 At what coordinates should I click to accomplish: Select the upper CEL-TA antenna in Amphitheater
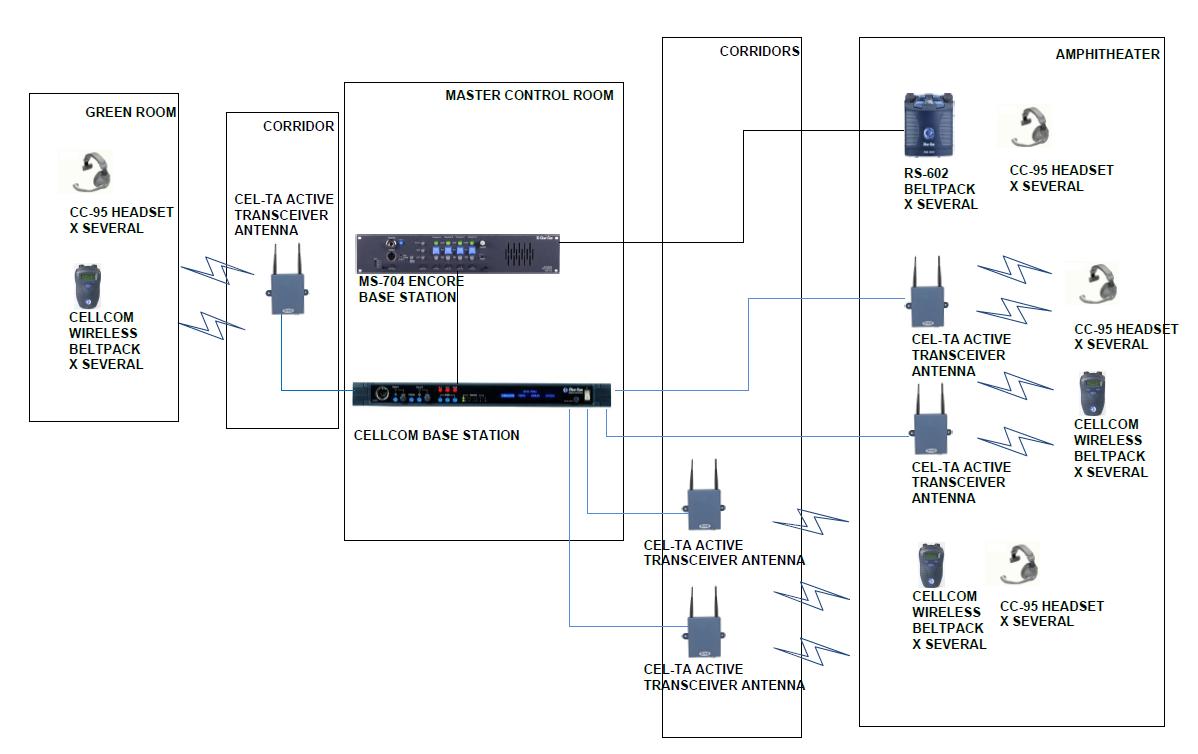927,292
